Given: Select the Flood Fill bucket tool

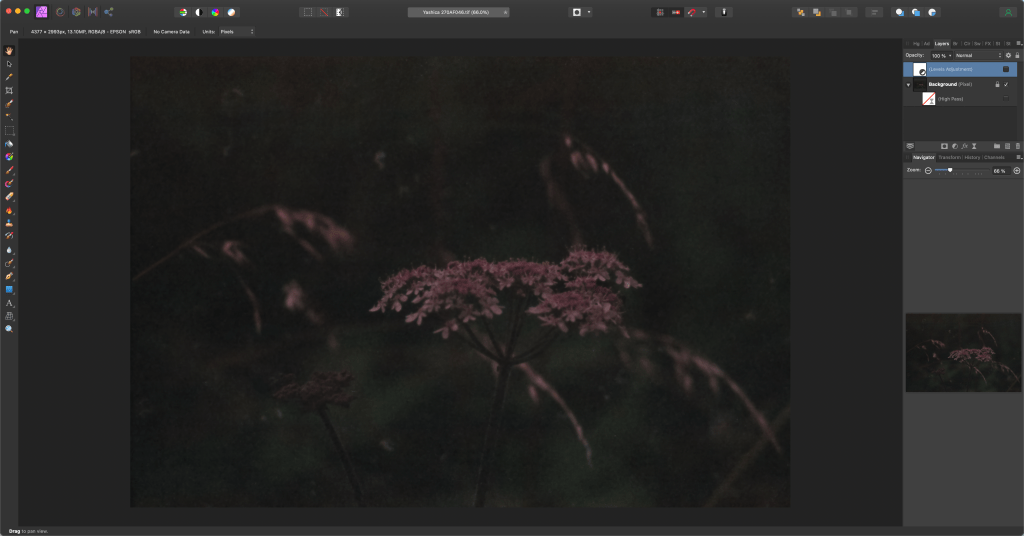Looking at the screenshot, I should [9, 143].
